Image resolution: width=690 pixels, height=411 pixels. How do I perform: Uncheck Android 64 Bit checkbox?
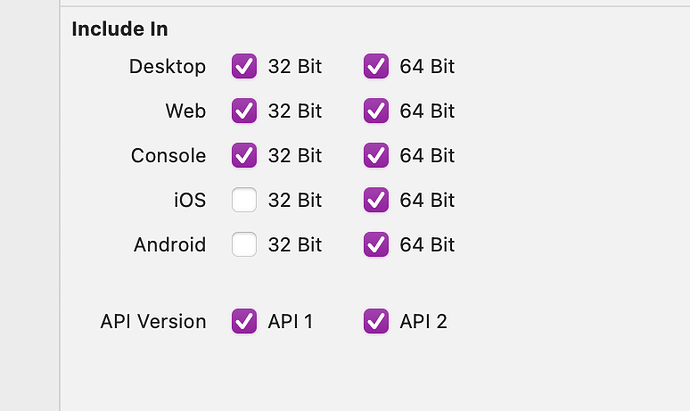click(x=376, y=245)
